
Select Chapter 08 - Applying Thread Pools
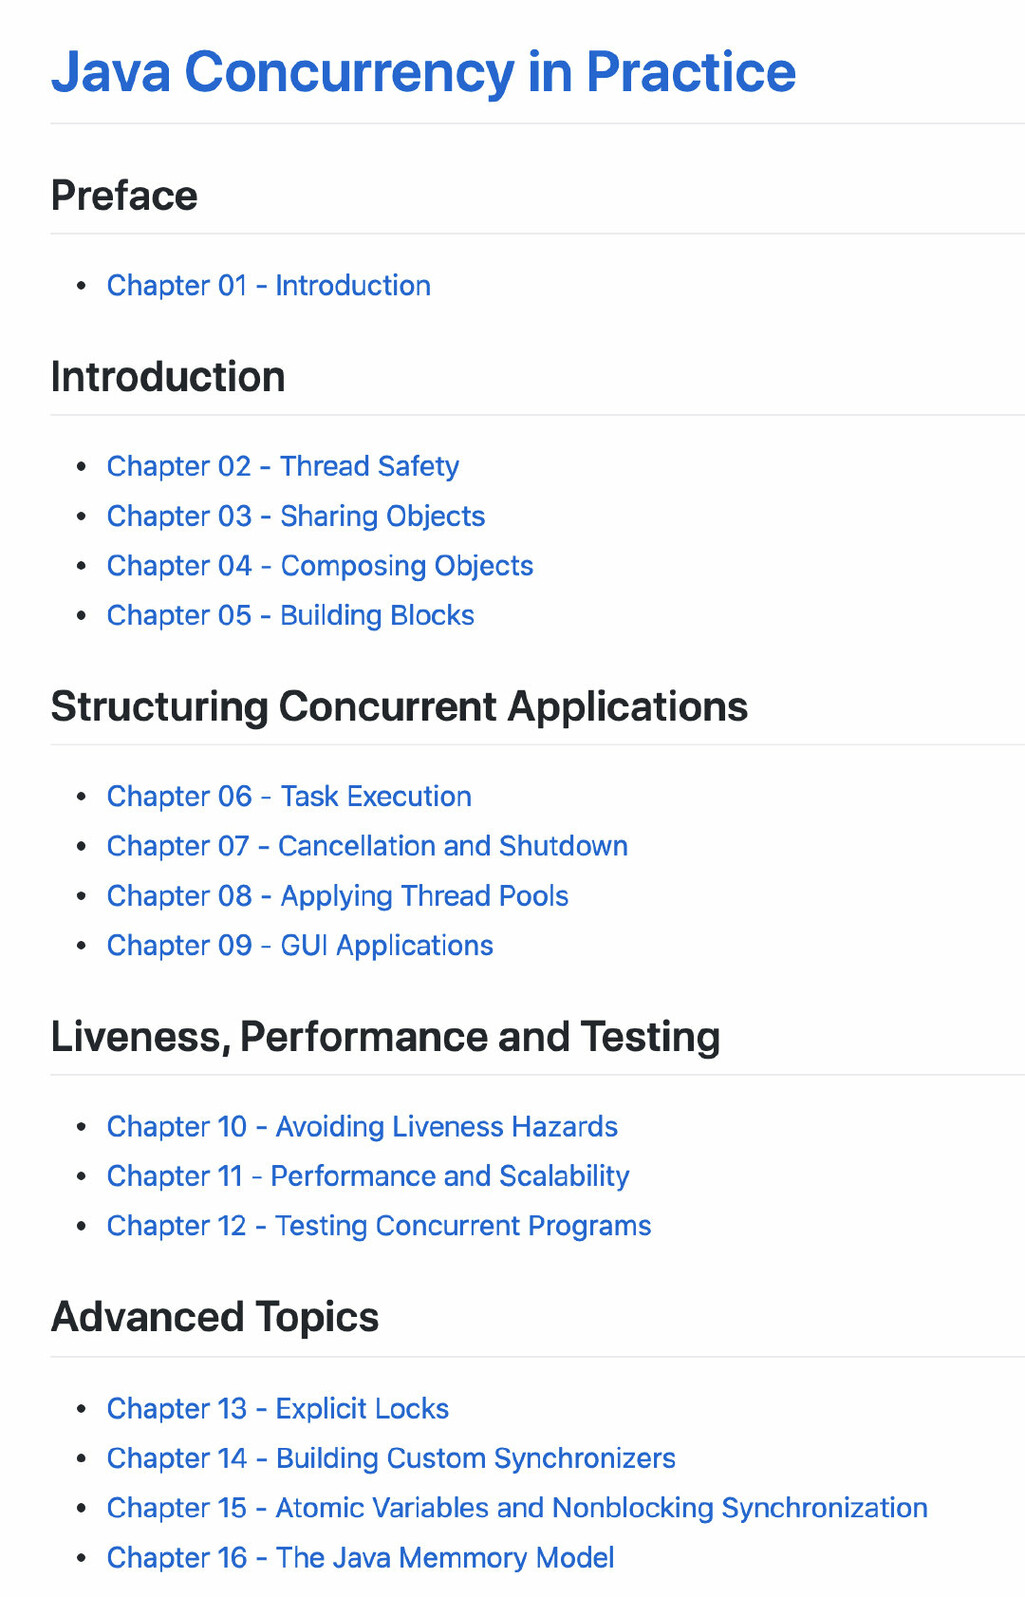(x=337, y=896)
